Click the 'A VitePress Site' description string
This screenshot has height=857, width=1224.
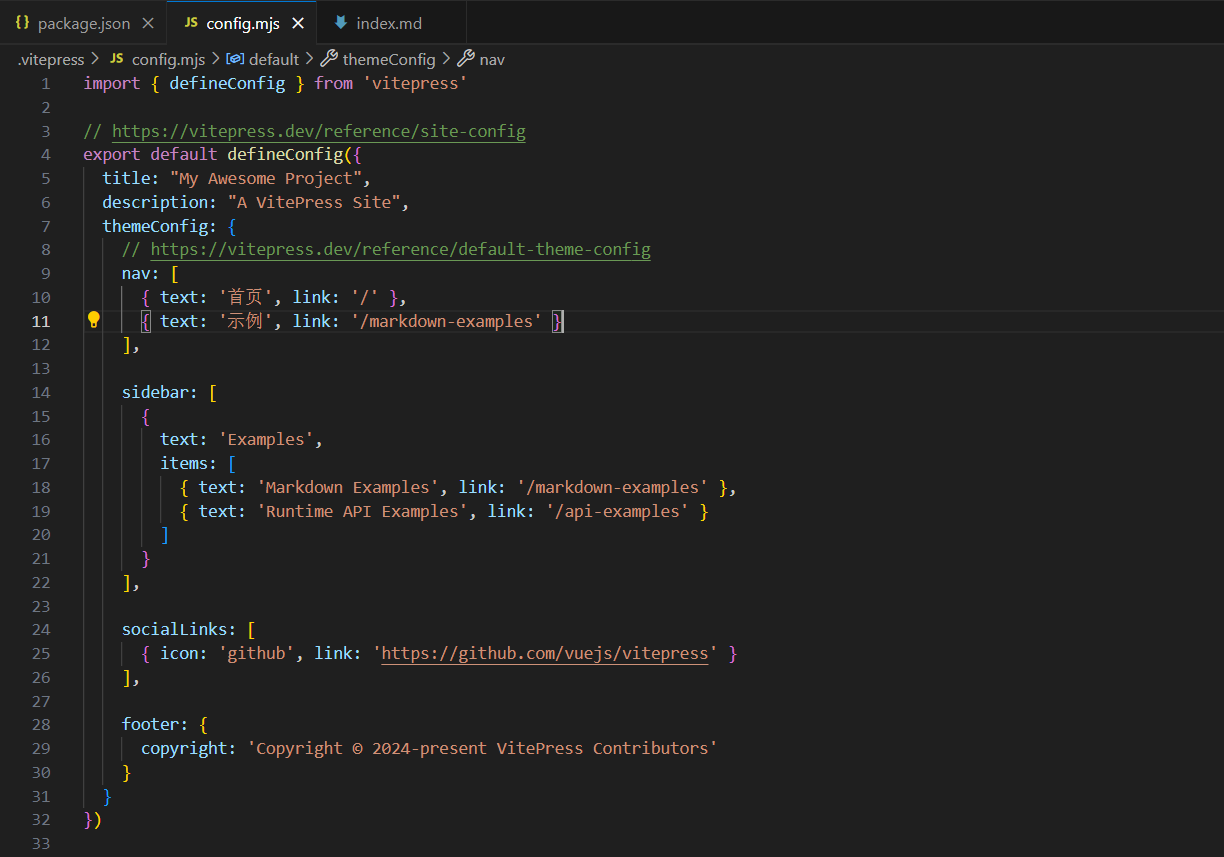[314, 202]
